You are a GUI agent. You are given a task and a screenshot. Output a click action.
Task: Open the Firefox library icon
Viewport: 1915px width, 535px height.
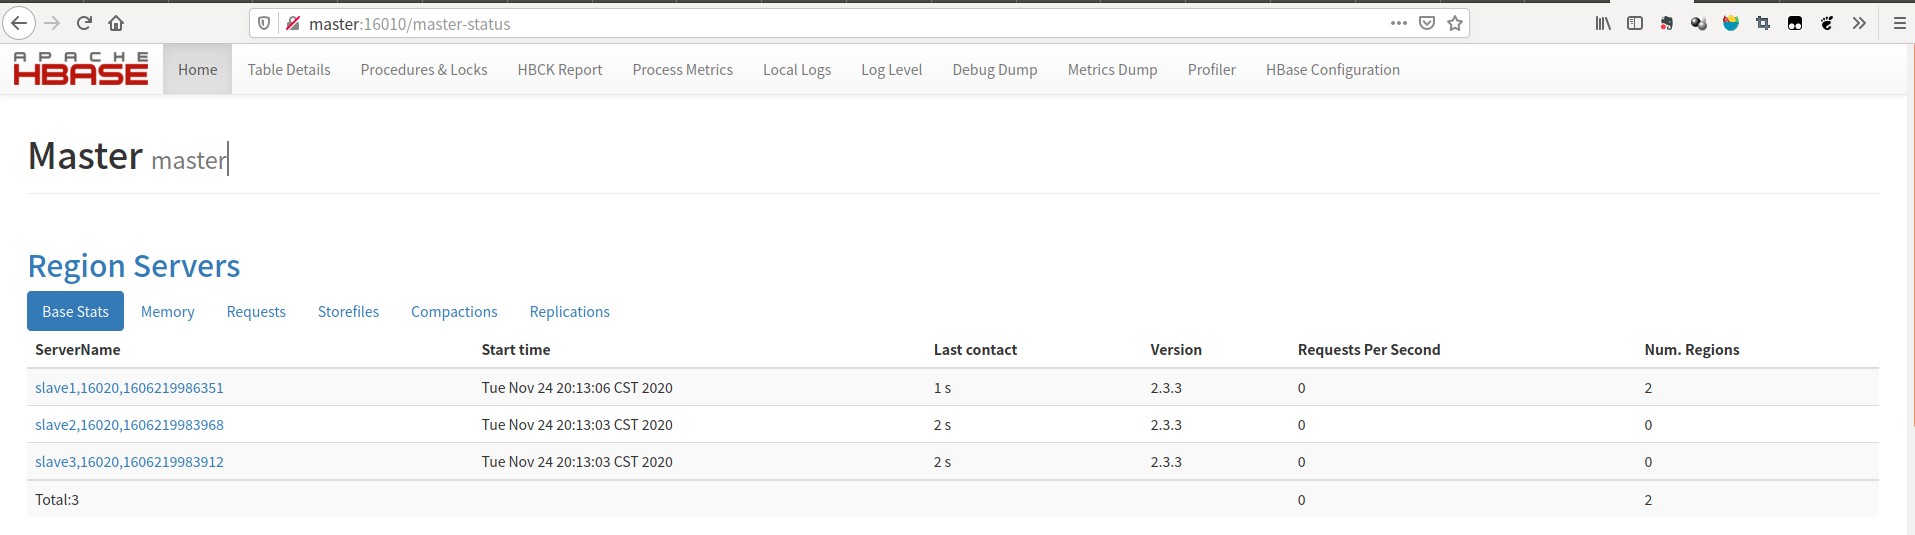coord(1603,23)
